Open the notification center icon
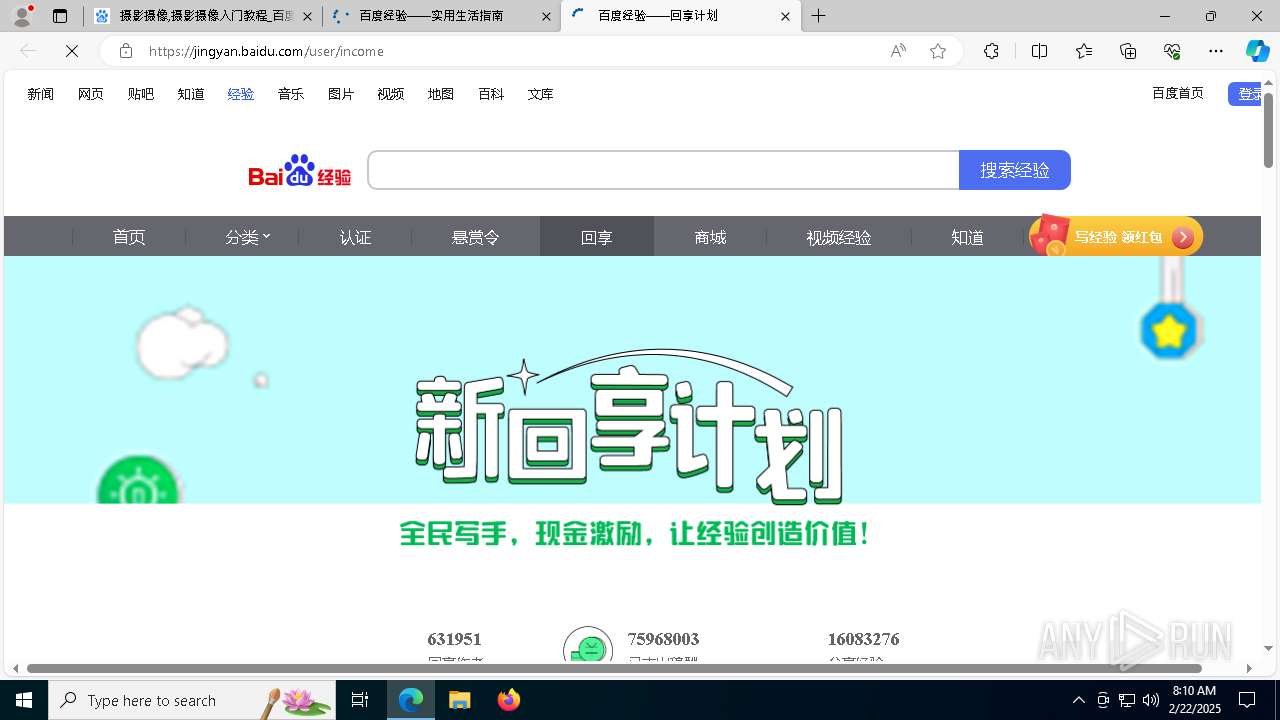This screenshot has width=1280, height=720. pos(1247,700)
